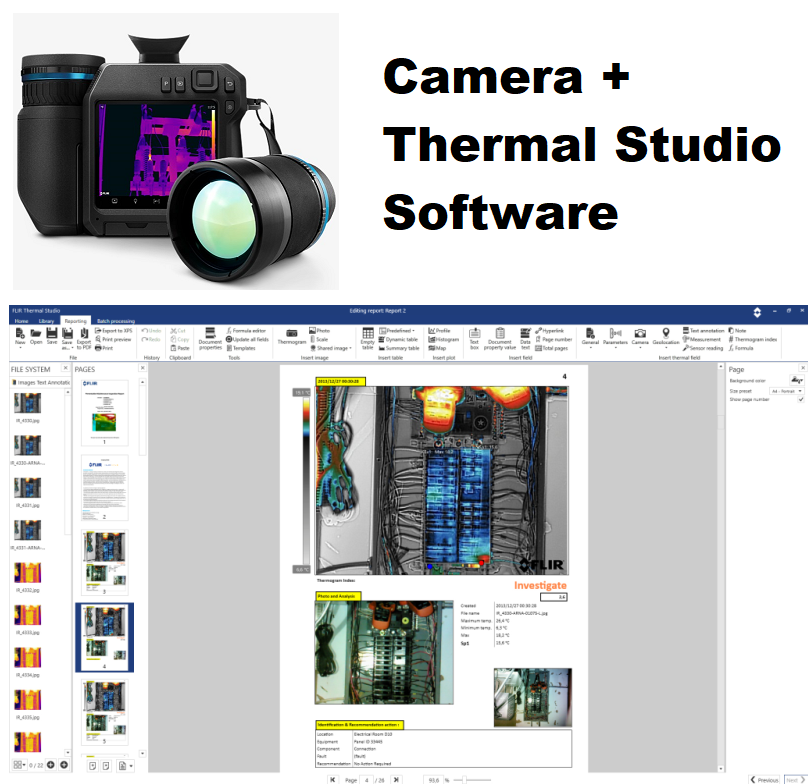808x784 pixels.
Task: Open the General thermal field dropdown
Action: (590, 338)
